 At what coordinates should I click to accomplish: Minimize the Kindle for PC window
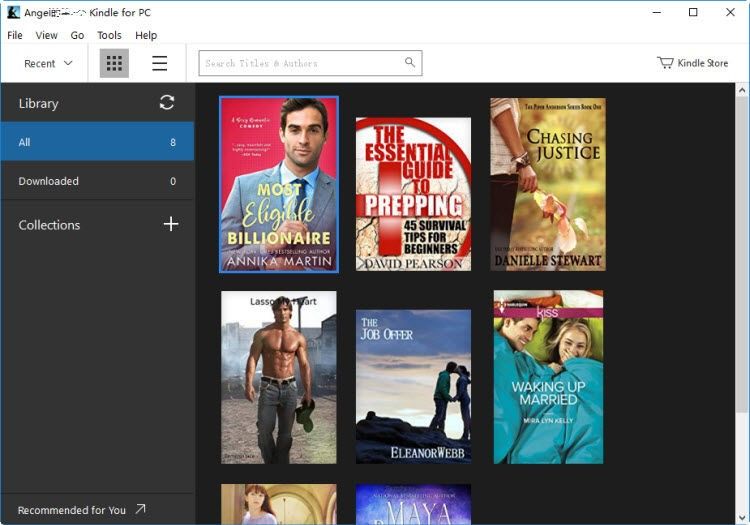657,12
